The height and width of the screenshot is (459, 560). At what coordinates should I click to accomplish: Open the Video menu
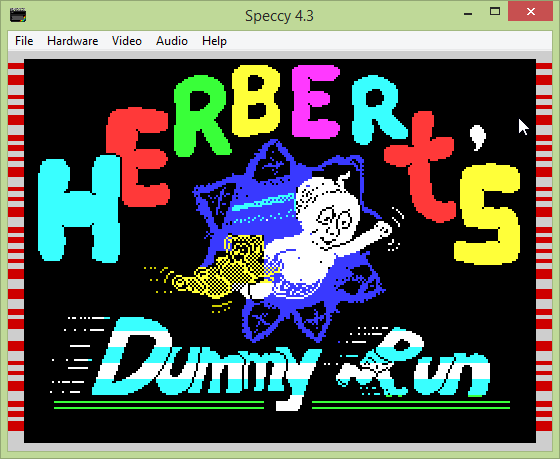[127, 41]
